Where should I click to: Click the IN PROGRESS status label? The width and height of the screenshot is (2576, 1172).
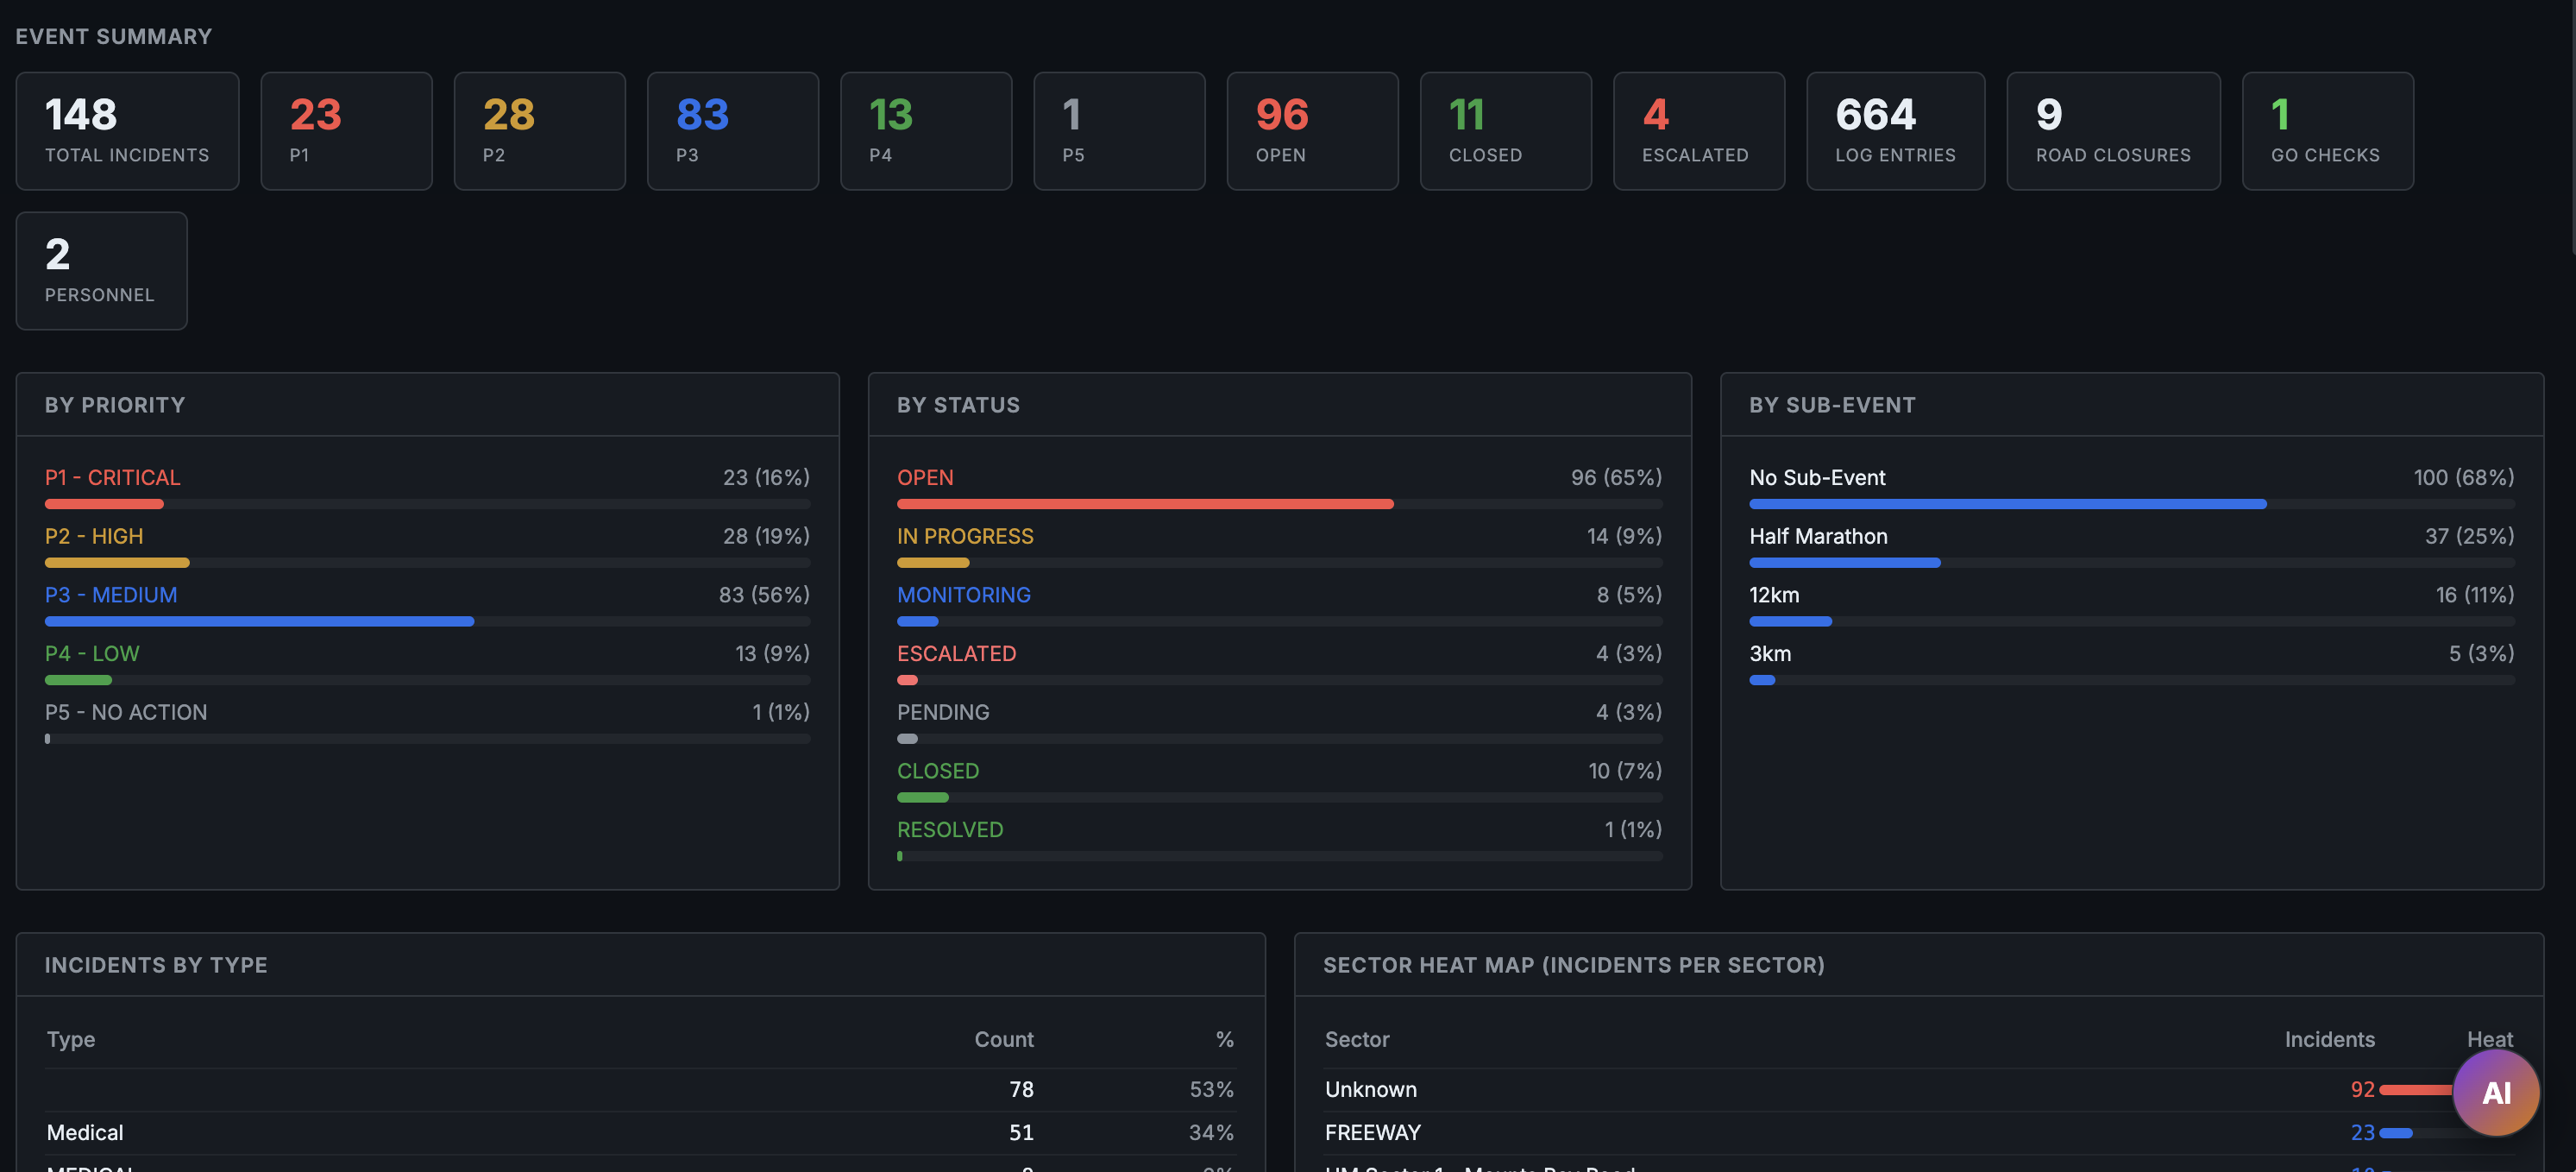(x=965, y=536)
